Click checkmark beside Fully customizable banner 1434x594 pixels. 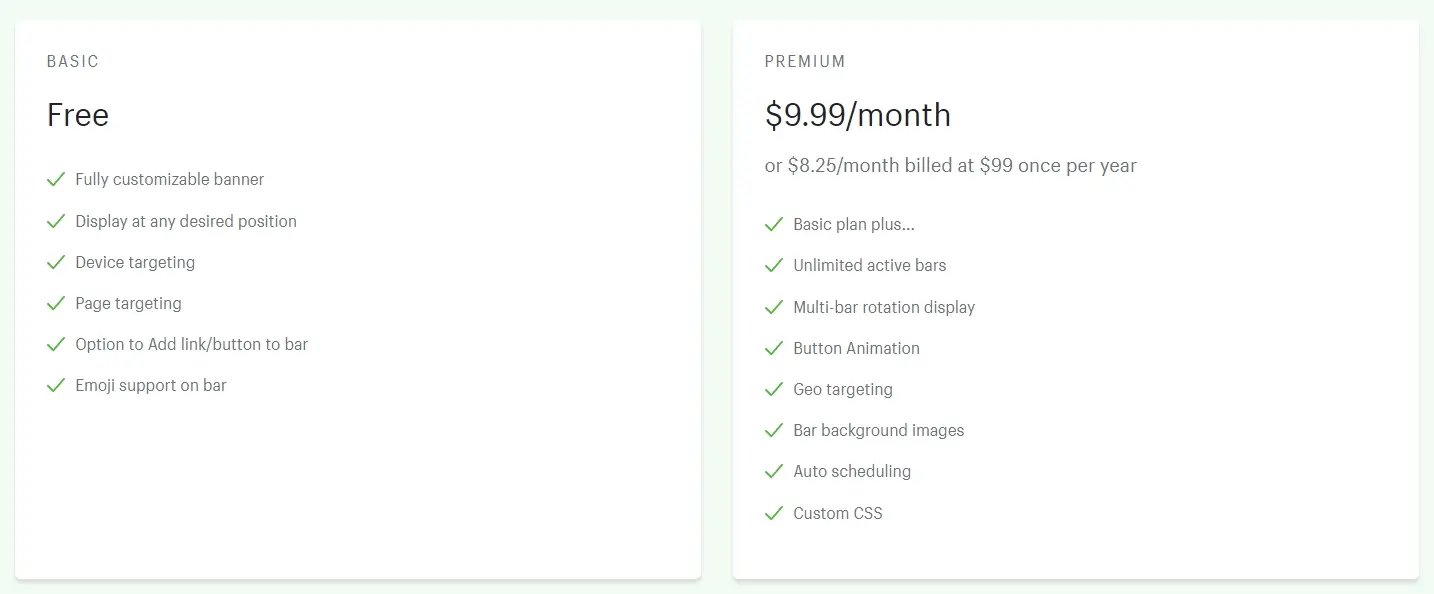pos(56,180)
